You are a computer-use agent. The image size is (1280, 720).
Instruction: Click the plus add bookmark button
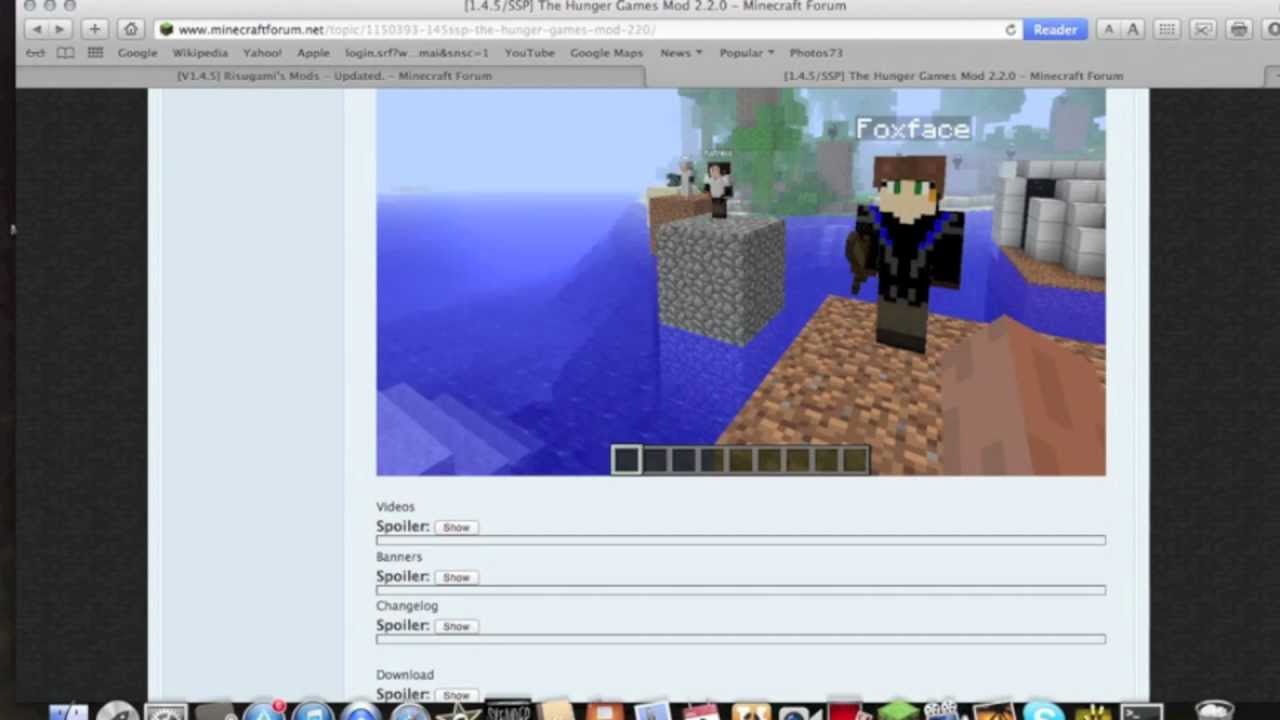(x=94, y=30)
